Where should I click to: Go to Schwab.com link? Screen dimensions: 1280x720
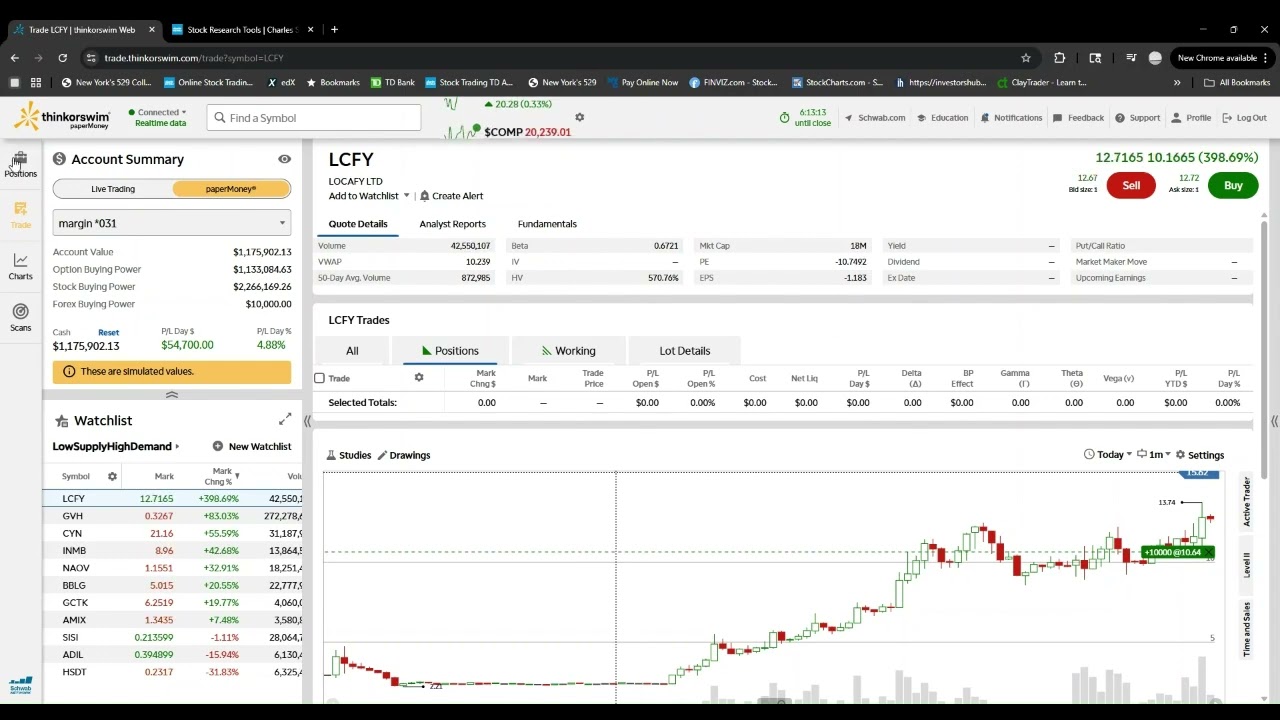point(874,118)
